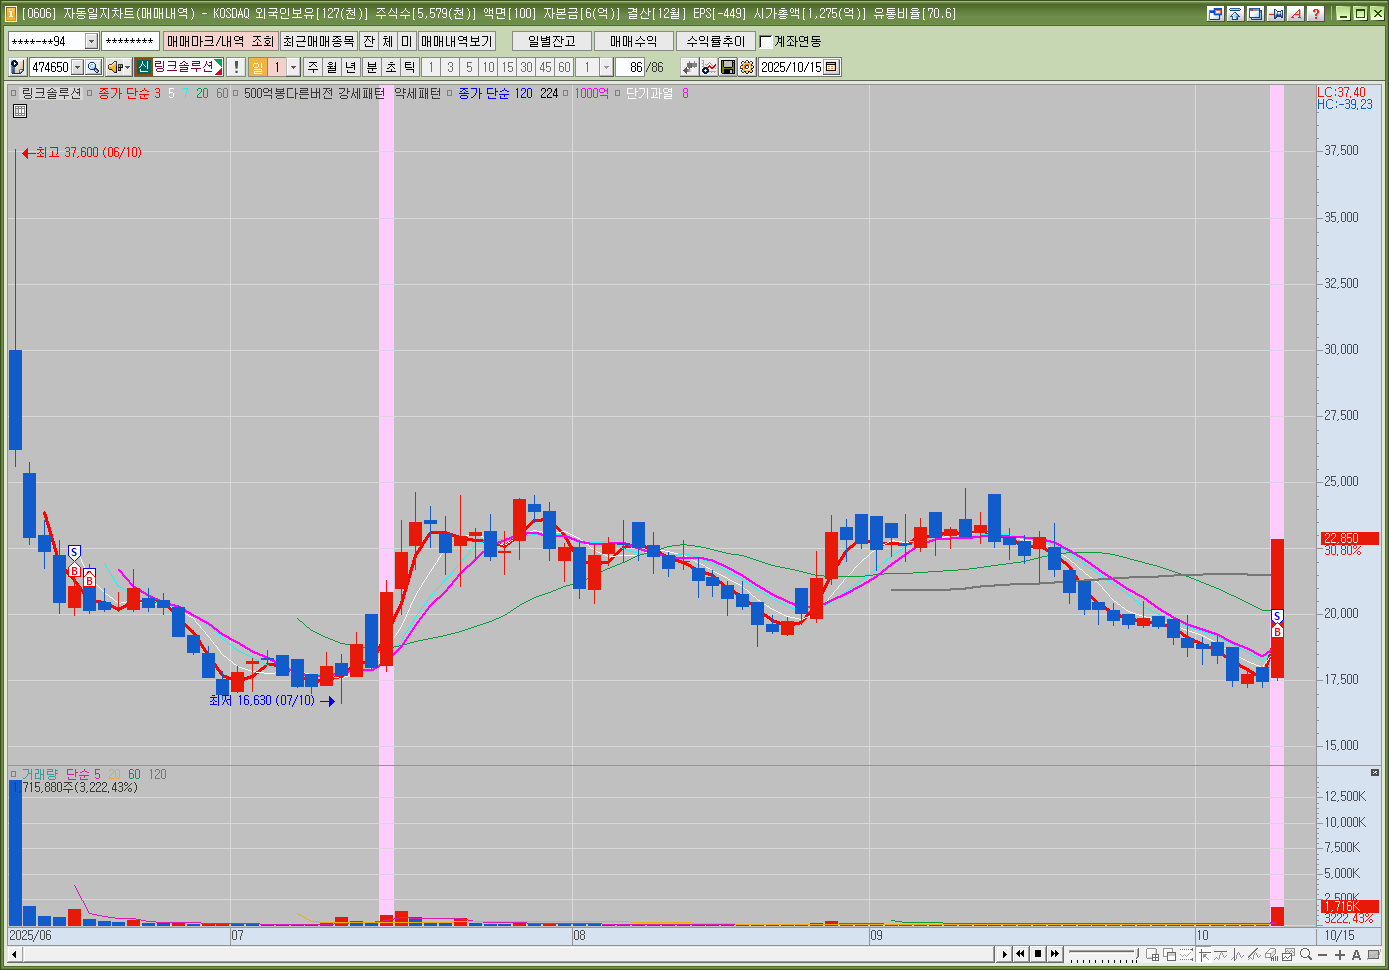Click the play forward button

click(1005, 954)
